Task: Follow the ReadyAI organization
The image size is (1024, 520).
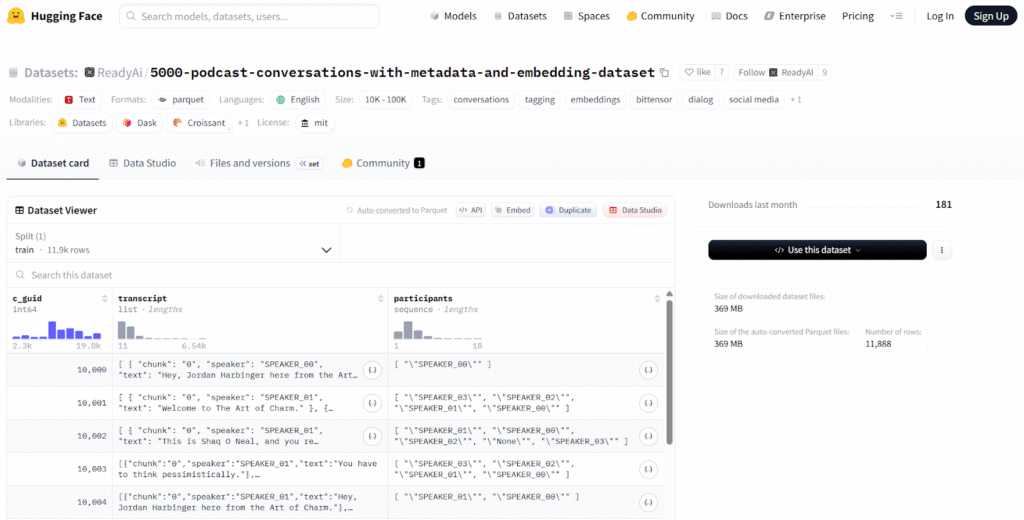Action: click(x=775, y=73)
